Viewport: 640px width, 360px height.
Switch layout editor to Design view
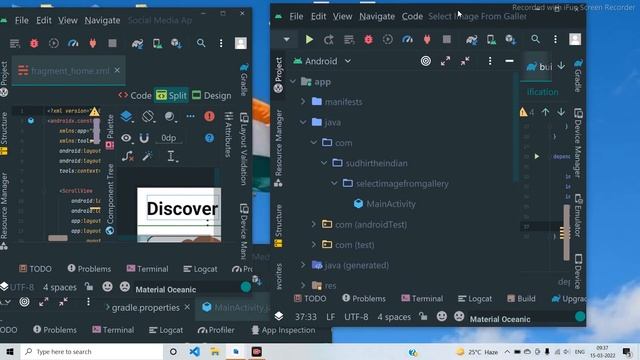212,96
